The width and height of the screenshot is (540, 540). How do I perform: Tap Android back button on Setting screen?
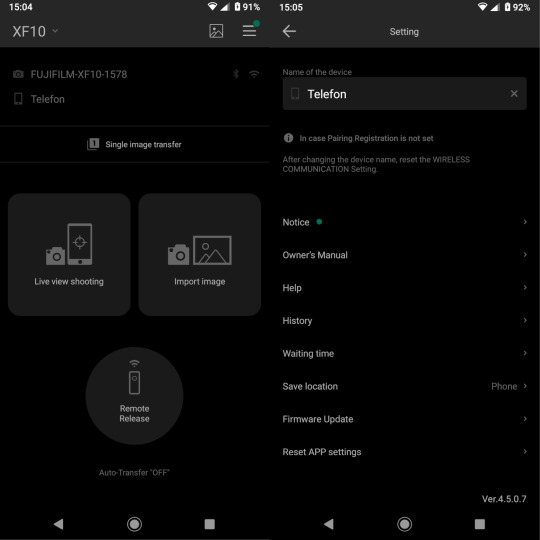tap(329, 524)
